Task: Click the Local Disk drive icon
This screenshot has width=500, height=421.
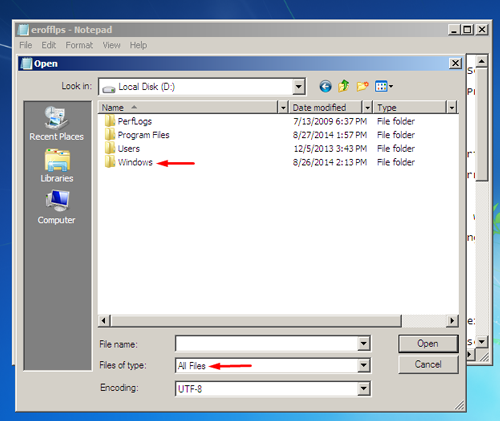Action: point(109,88)
